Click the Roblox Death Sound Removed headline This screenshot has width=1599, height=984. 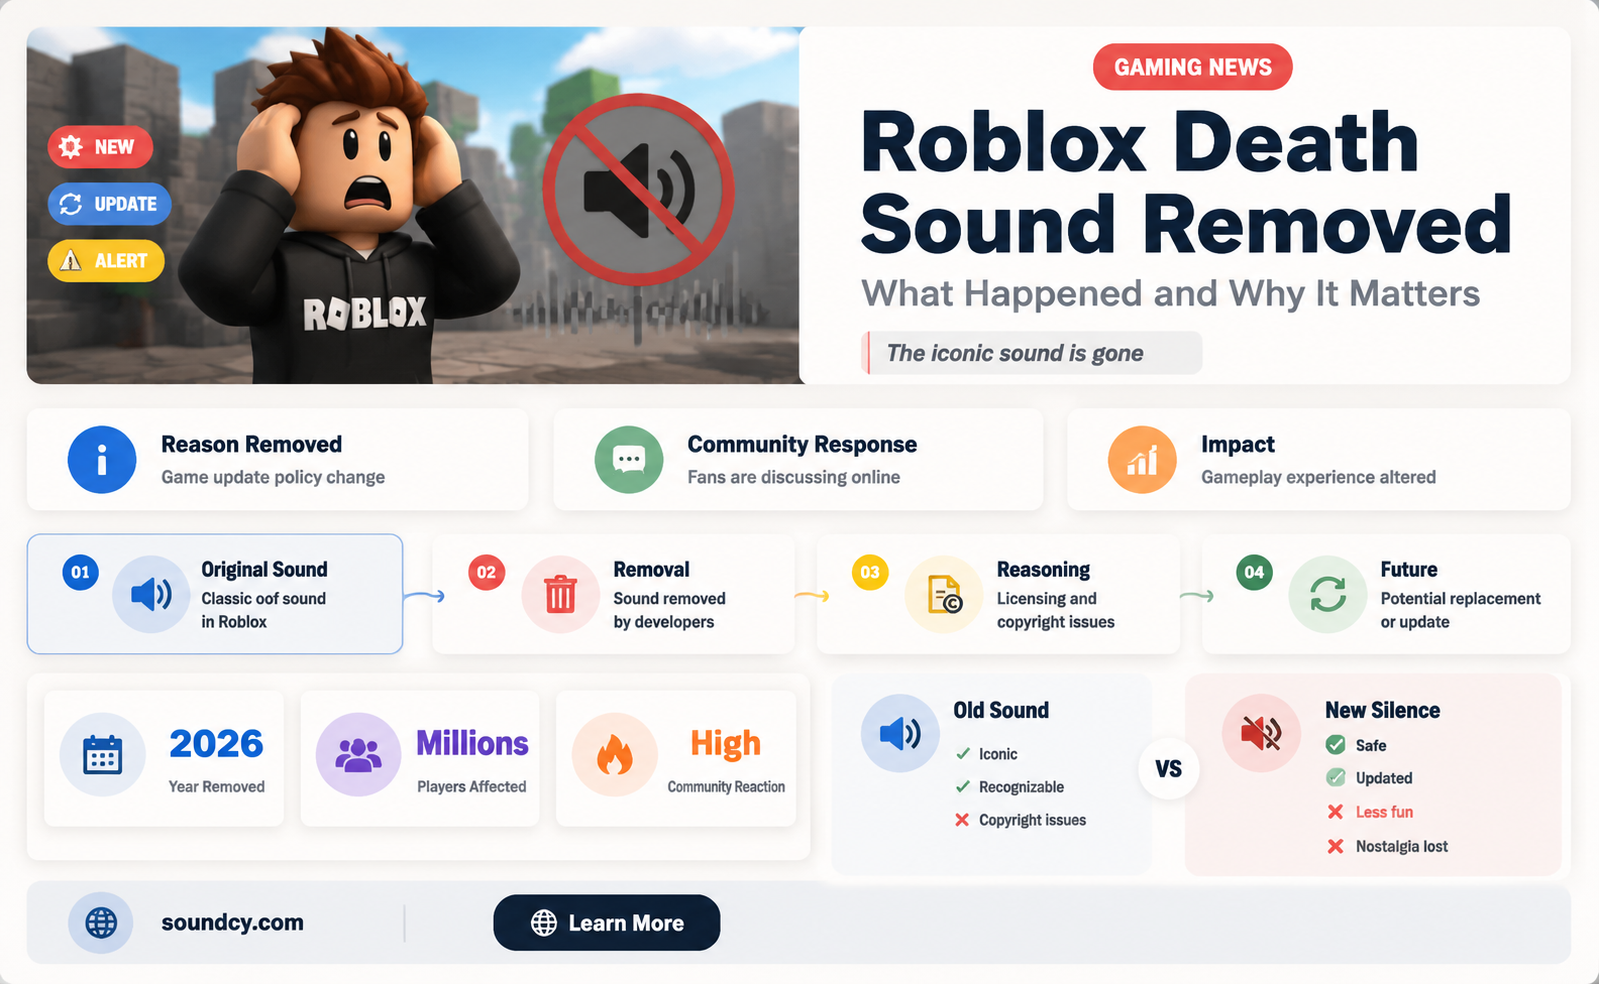pyautogui.click(x=1186, y=183)
